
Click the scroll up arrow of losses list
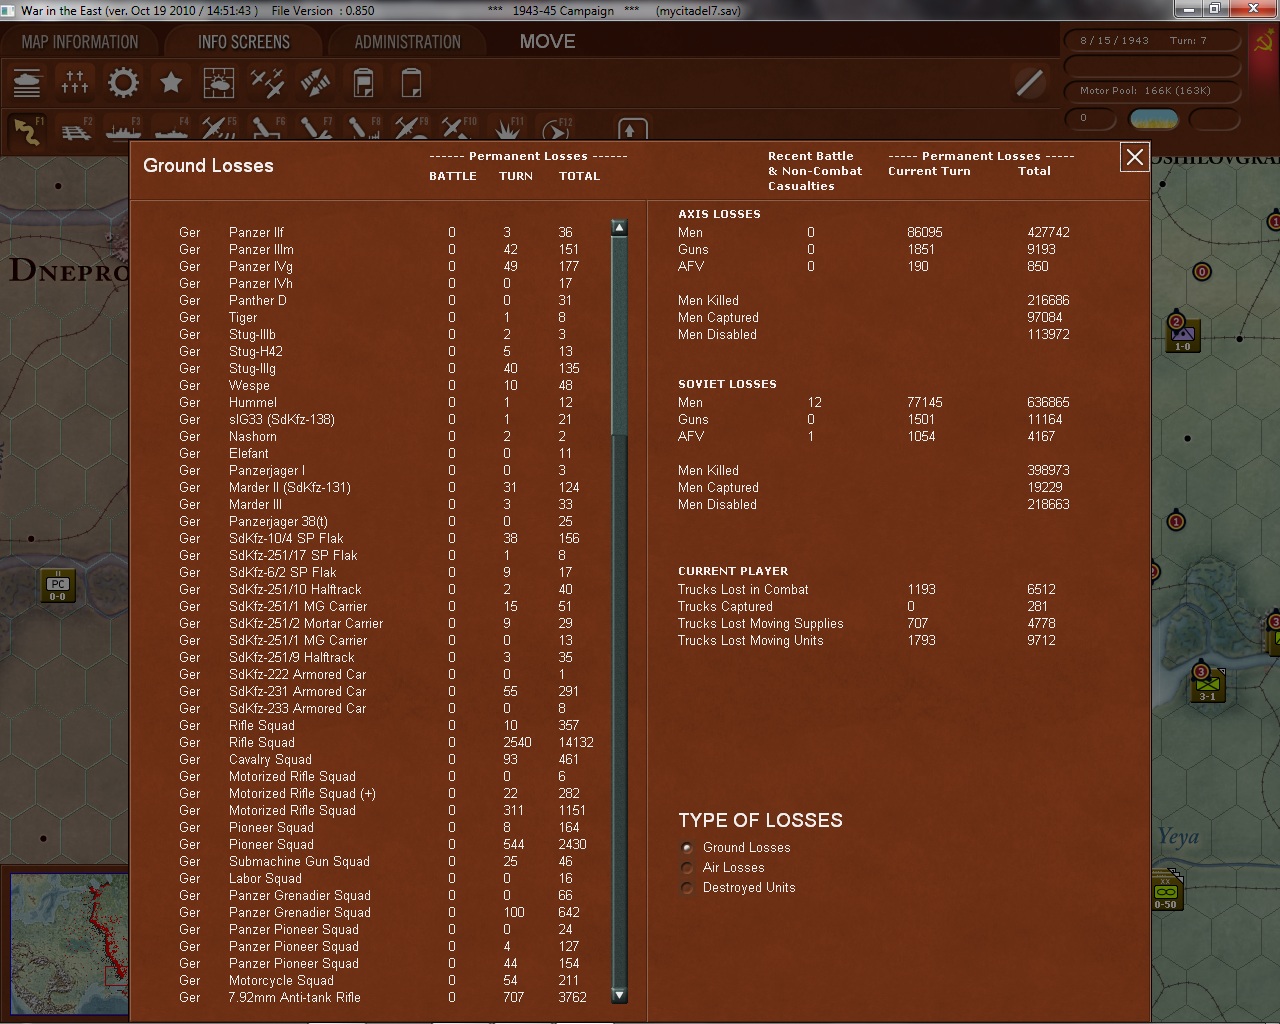coord(619,228)
